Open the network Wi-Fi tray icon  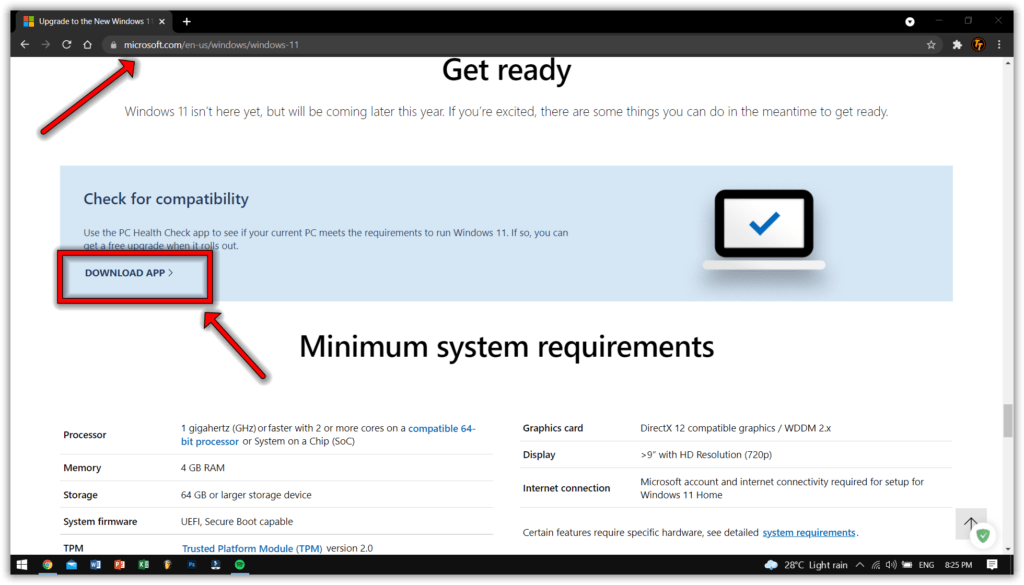pyautogui.click(x=876, y=565)
